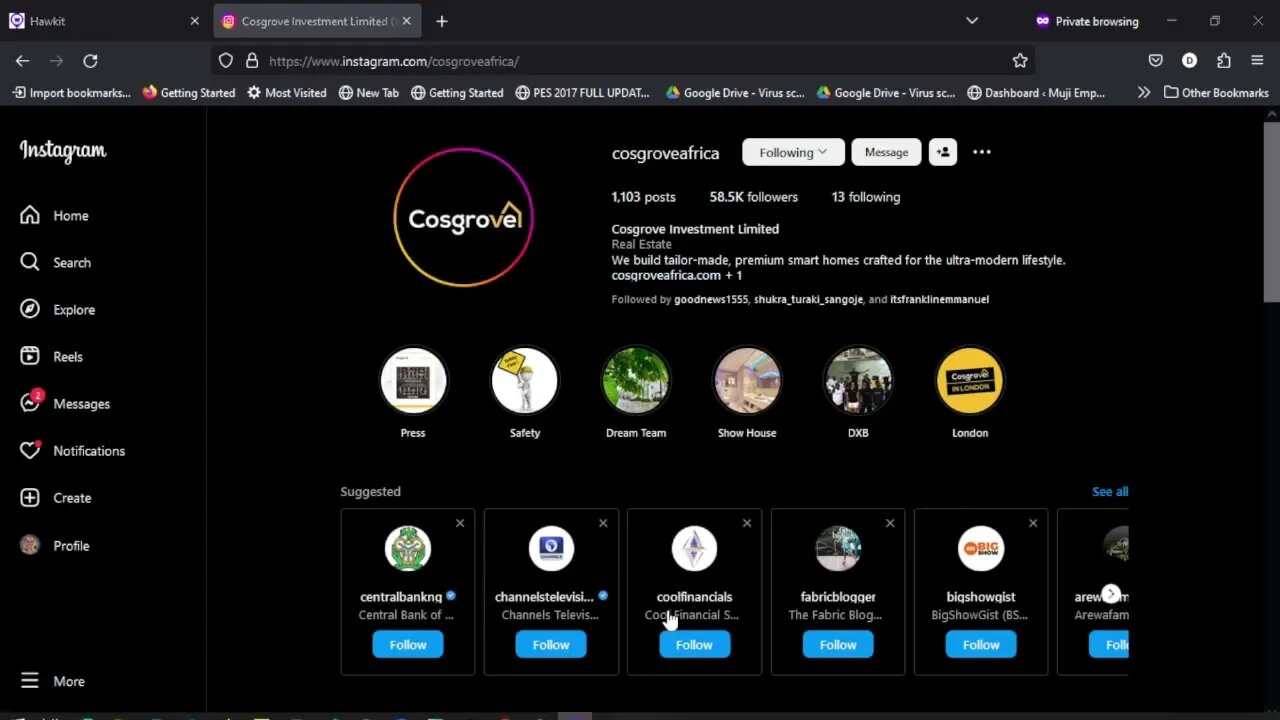Open a new browser tab
1280x720 pixels.
tap(442, 21)
